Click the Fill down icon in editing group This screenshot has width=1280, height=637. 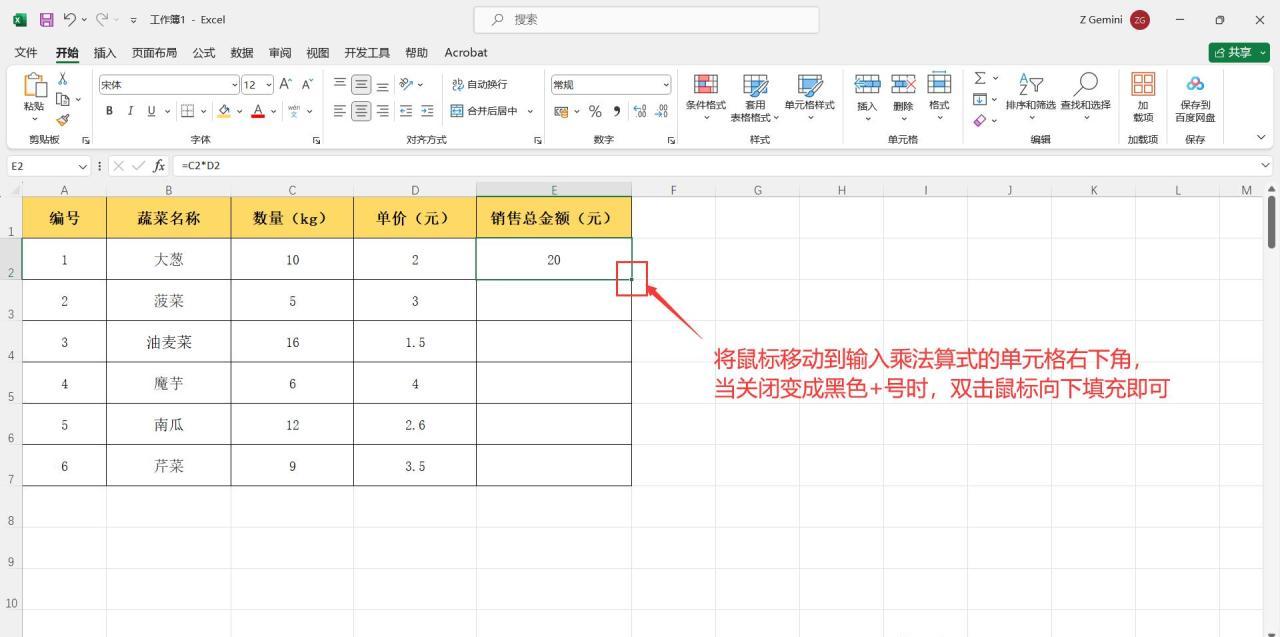(x=980, y=99)
